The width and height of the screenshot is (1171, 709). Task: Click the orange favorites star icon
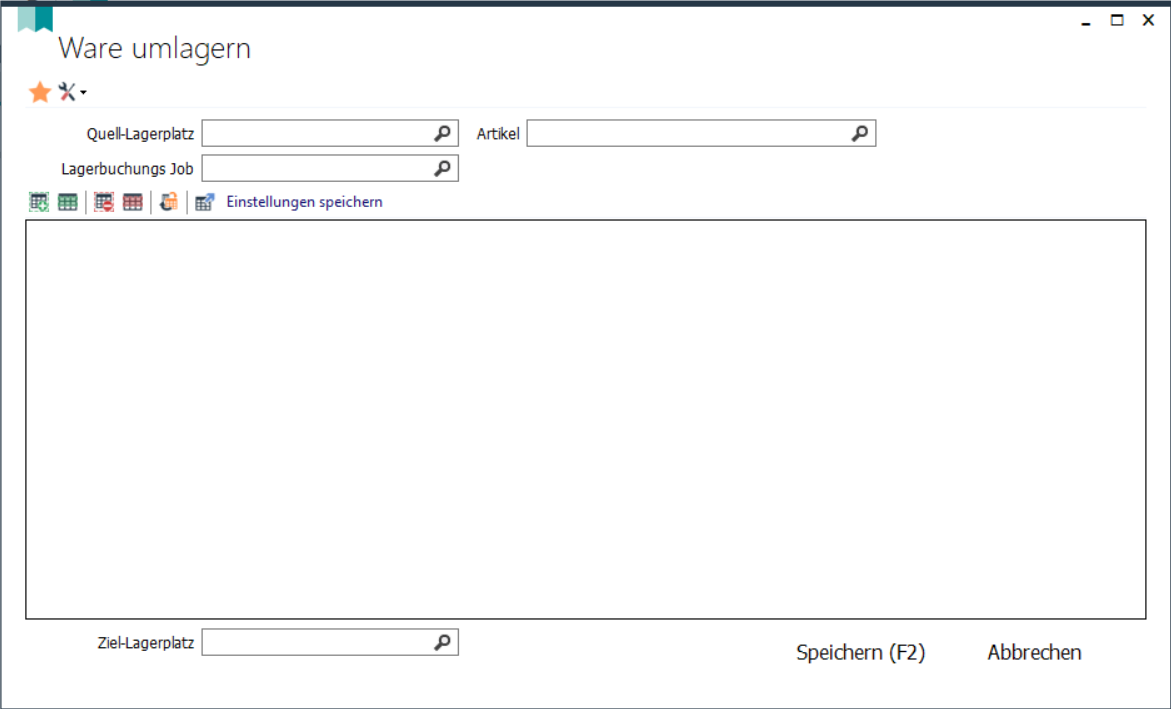(x=40, y=93)
